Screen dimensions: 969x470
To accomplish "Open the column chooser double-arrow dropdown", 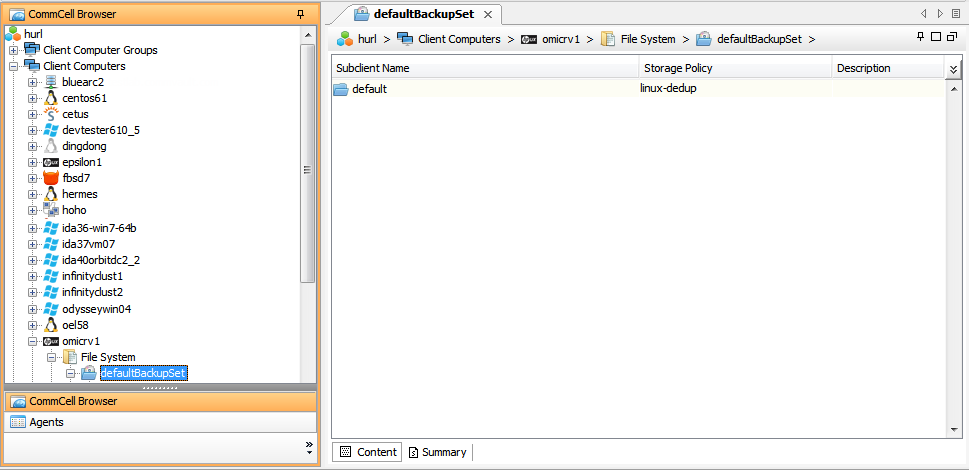I will coord(953,69).
